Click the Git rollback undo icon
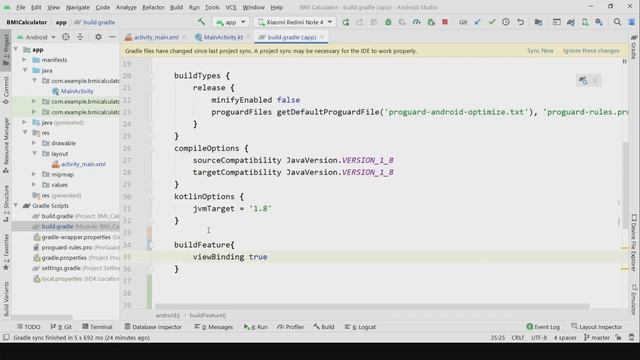Viewport: 640px width, 360px height. (x=520, y=22)
